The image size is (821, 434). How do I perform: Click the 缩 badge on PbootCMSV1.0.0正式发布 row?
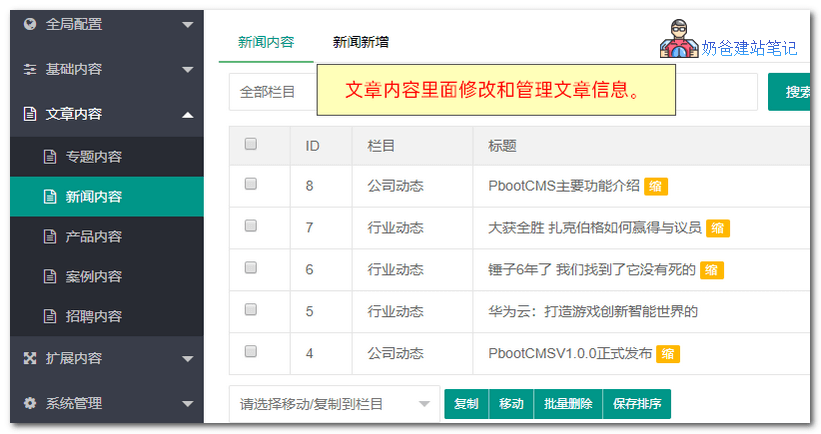[668, 354]
